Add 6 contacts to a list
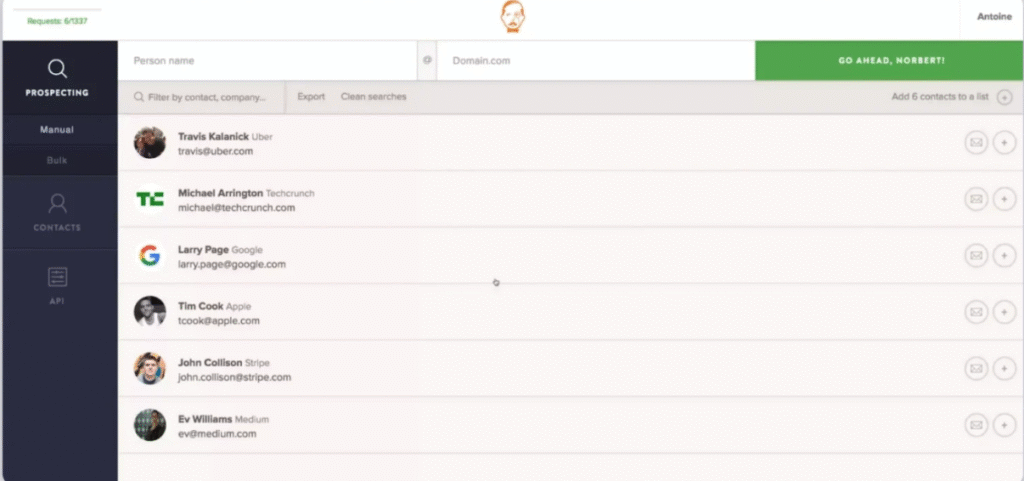Image resolution: width=1024 pixels, height=481 pixels. [x=951, y=97]
